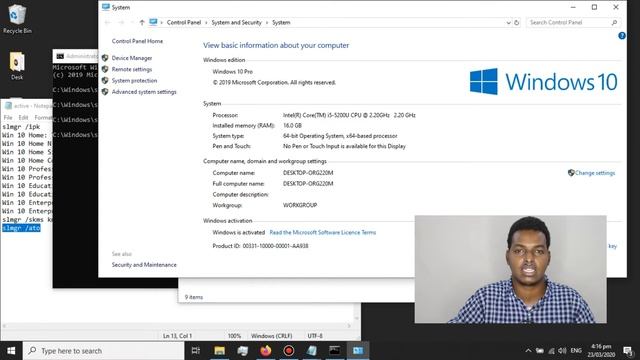Click the network icon in the tray
The image size is (640, 360).
tap(551, 351)
